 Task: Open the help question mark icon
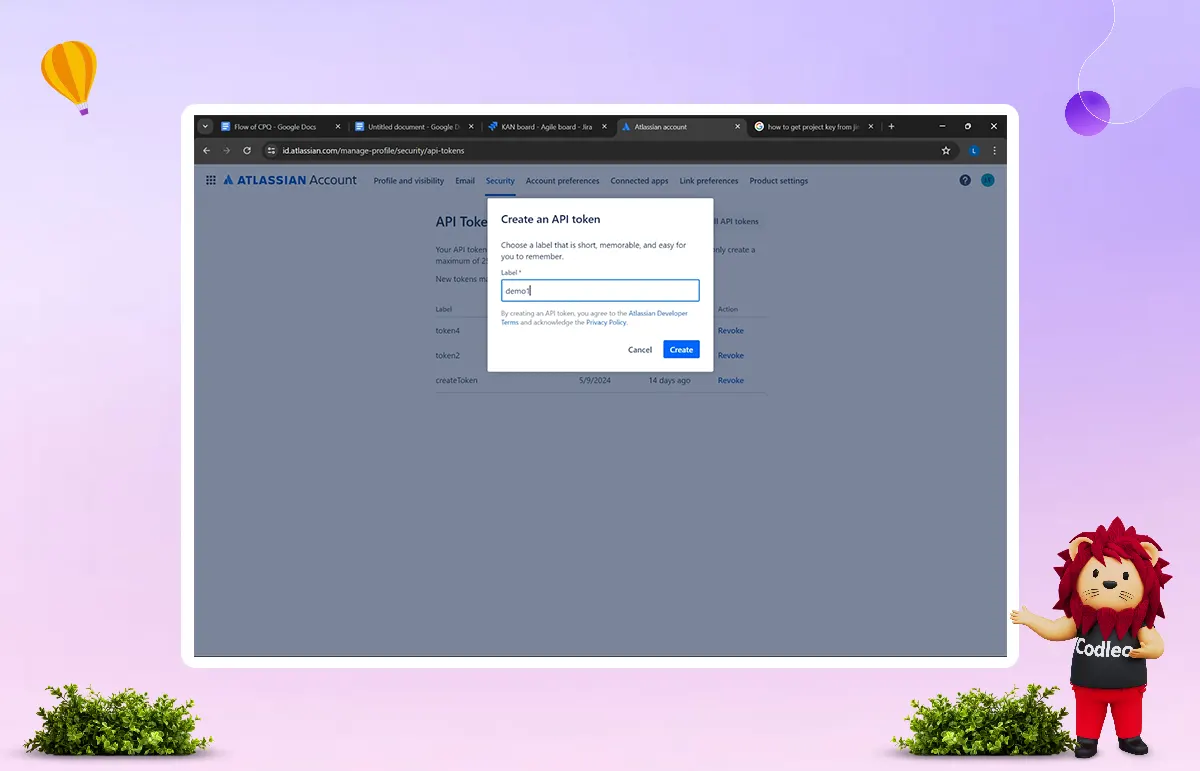(x=965, y=181)
